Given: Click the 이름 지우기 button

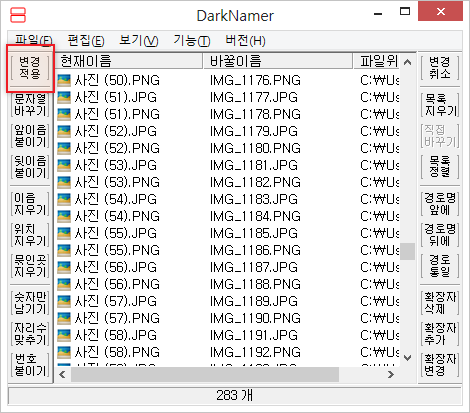Looking at the screenshot, I should [30, 204].
